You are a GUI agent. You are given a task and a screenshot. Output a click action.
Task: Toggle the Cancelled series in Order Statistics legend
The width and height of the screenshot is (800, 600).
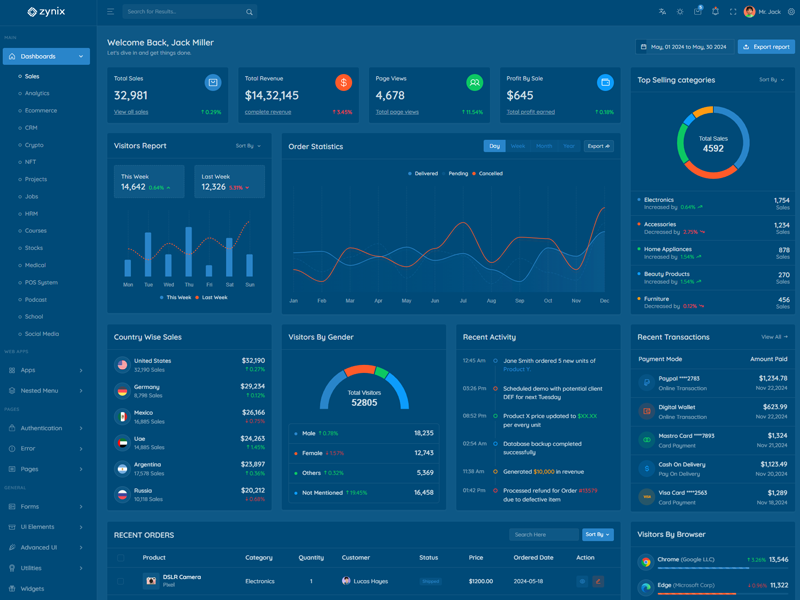pyautogui.click(x=488, y=173)
